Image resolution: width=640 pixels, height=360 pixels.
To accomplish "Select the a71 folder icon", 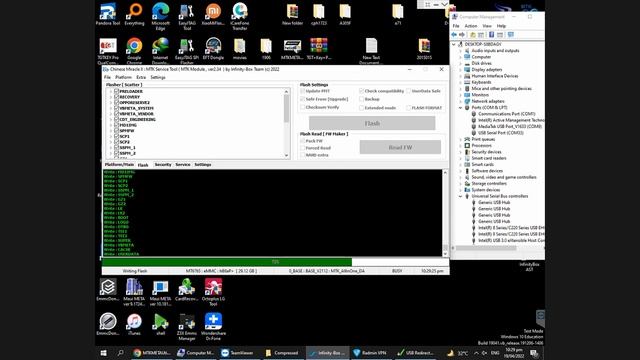I will point(398,15).
